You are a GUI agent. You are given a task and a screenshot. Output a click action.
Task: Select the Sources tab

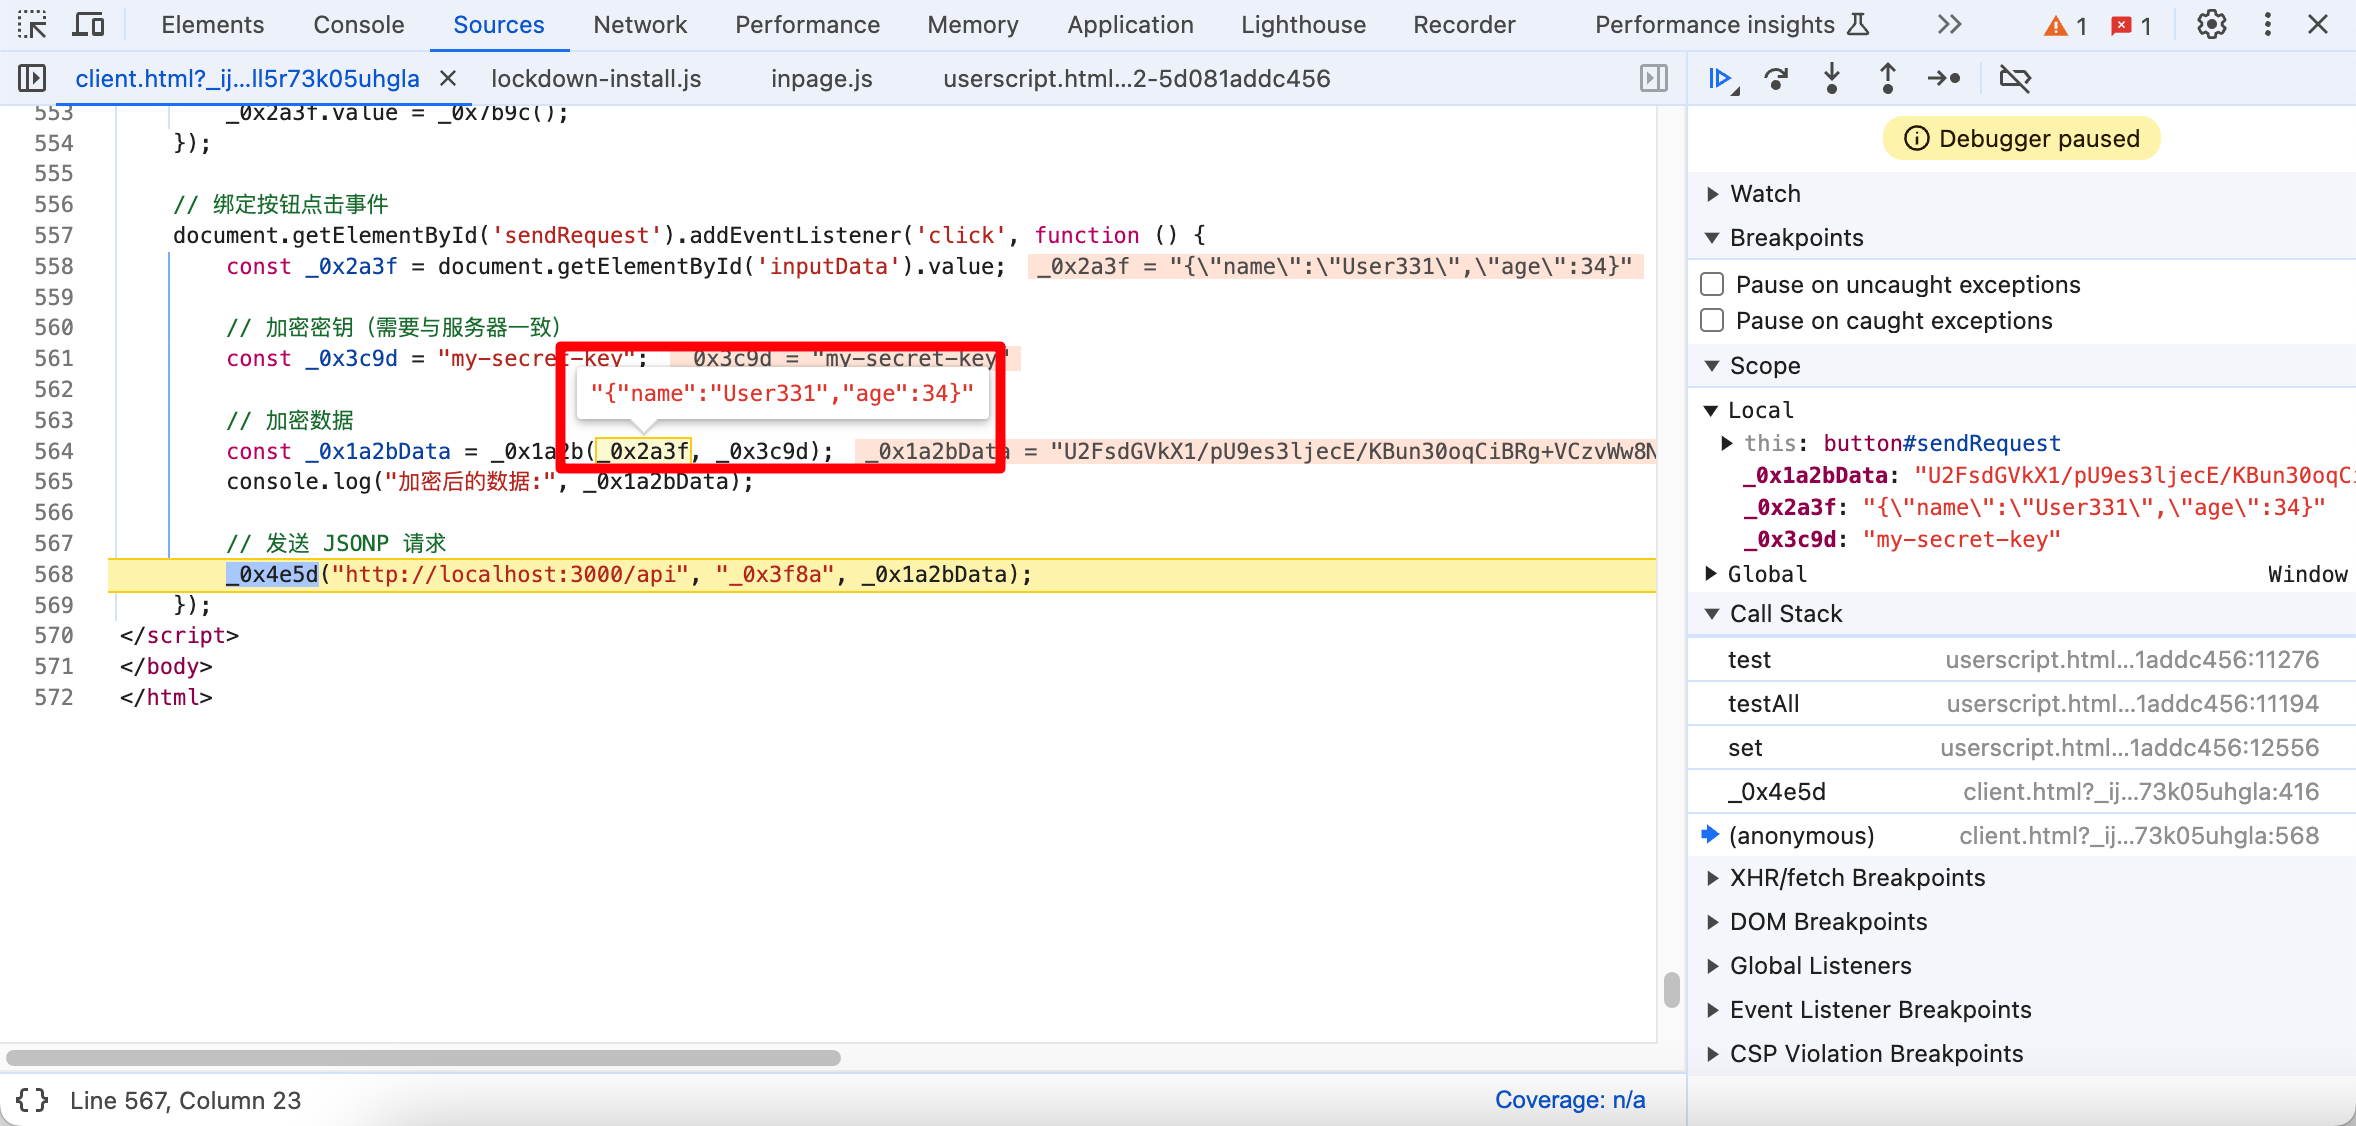498,24
